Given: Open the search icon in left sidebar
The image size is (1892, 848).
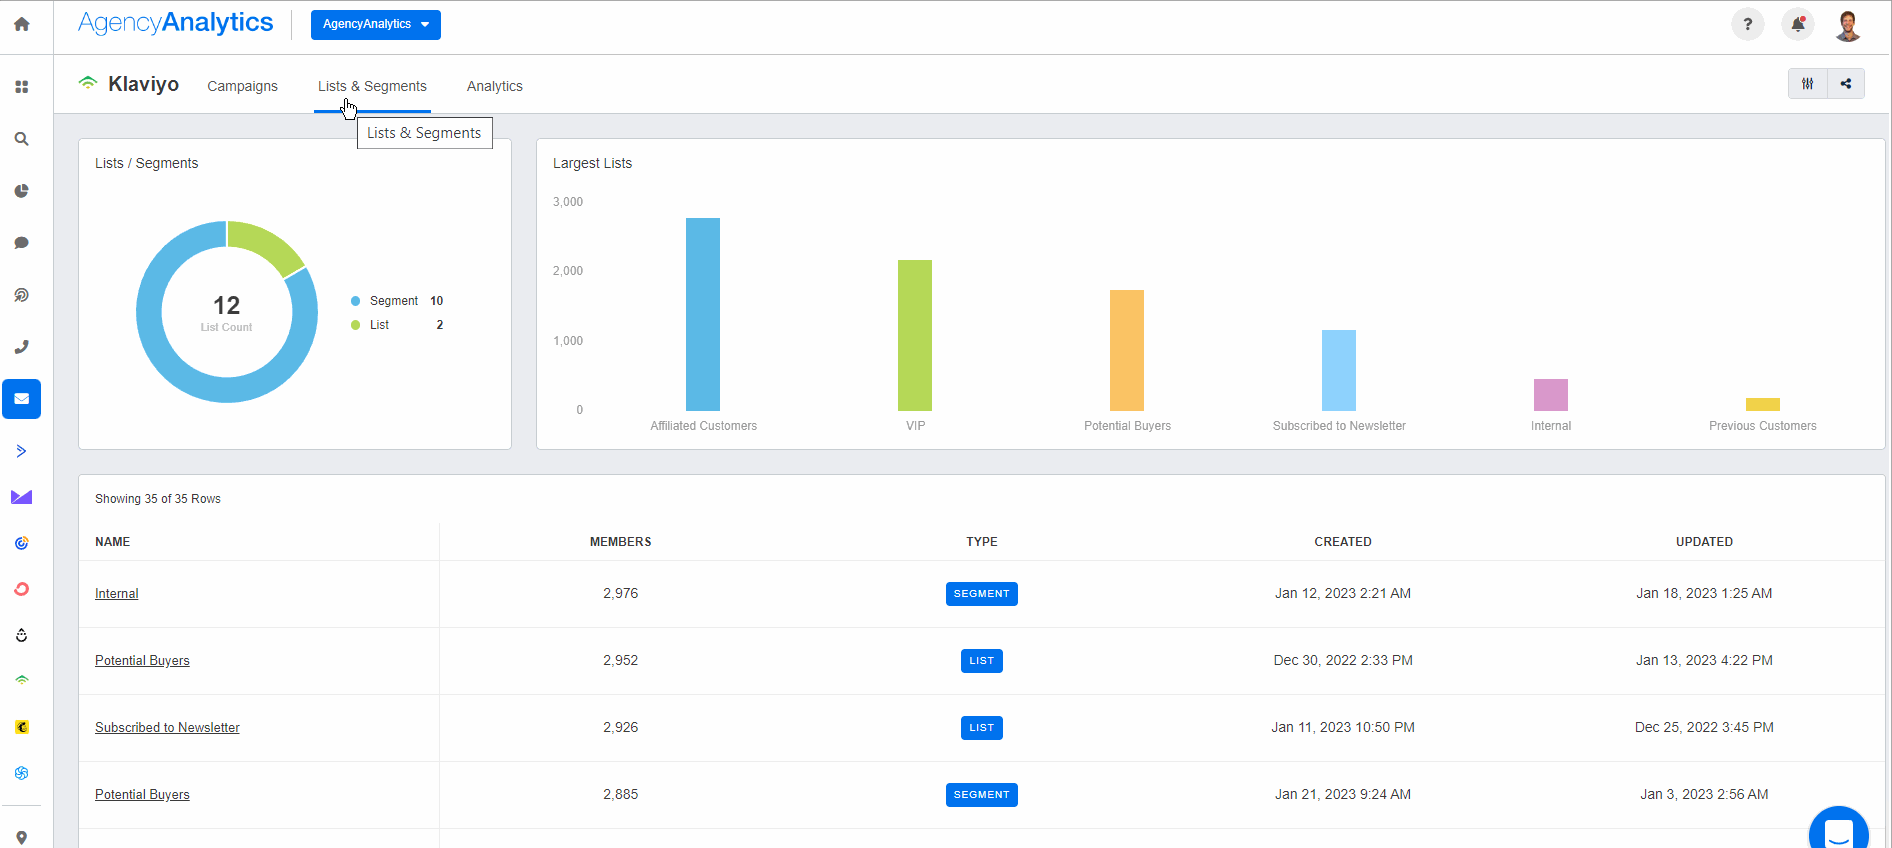Looking at the screenshot, I should pos(21,139).
